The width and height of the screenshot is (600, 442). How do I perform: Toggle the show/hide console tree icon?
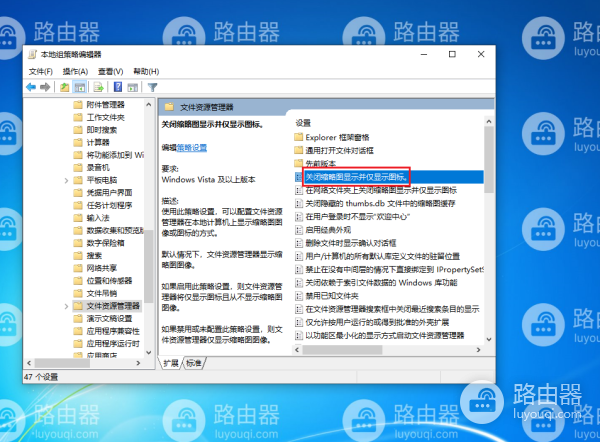(x=80, y=87)
